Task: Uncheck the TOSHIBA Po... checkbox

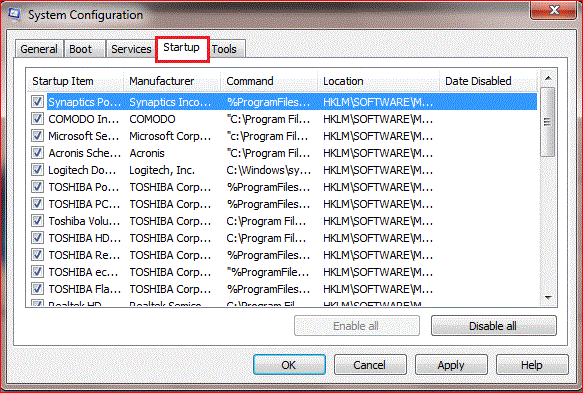Action: tap(37, 187)
